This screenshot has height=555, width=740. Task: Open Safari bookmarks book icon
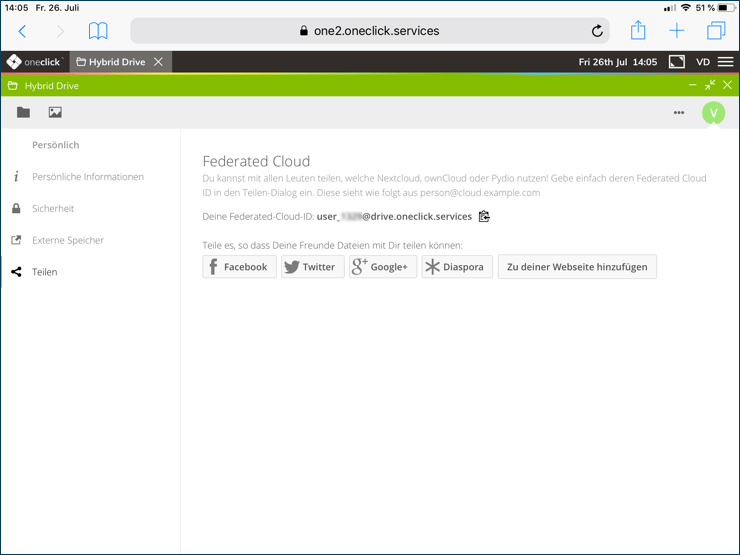pos(98,31)
